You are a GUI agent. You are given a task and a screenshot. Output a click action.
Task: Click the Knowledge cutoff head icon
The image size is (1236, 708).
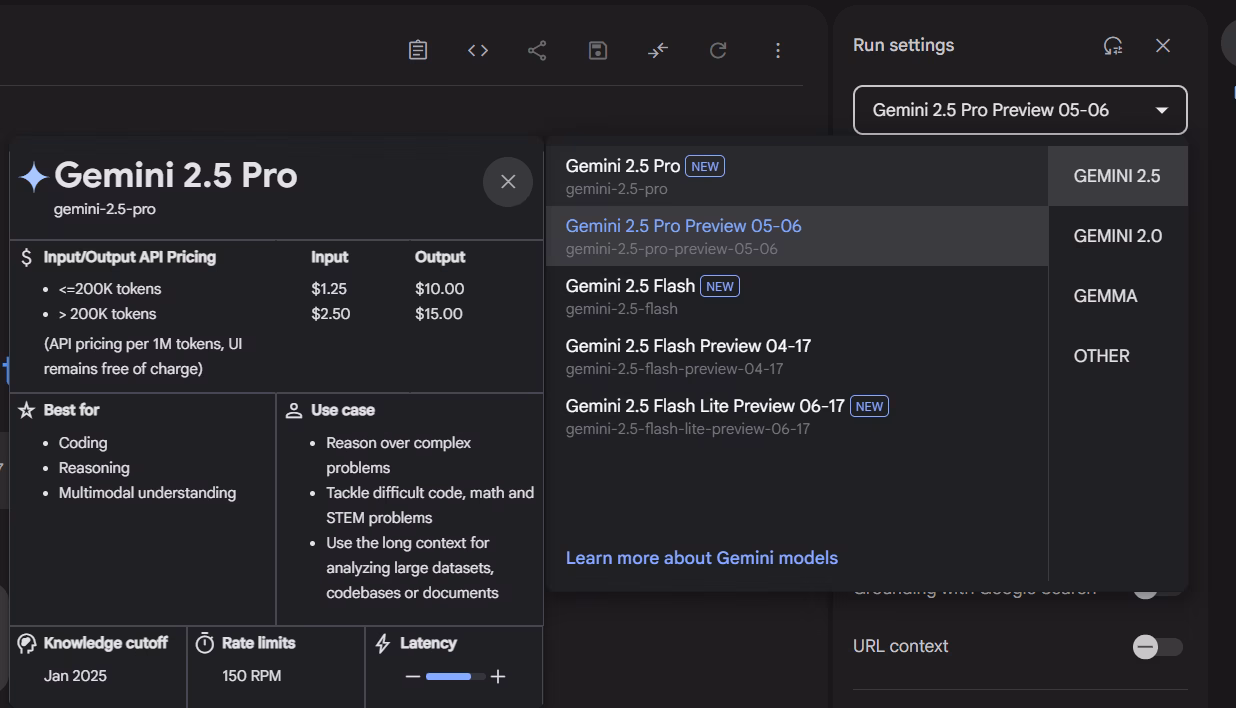27,643
